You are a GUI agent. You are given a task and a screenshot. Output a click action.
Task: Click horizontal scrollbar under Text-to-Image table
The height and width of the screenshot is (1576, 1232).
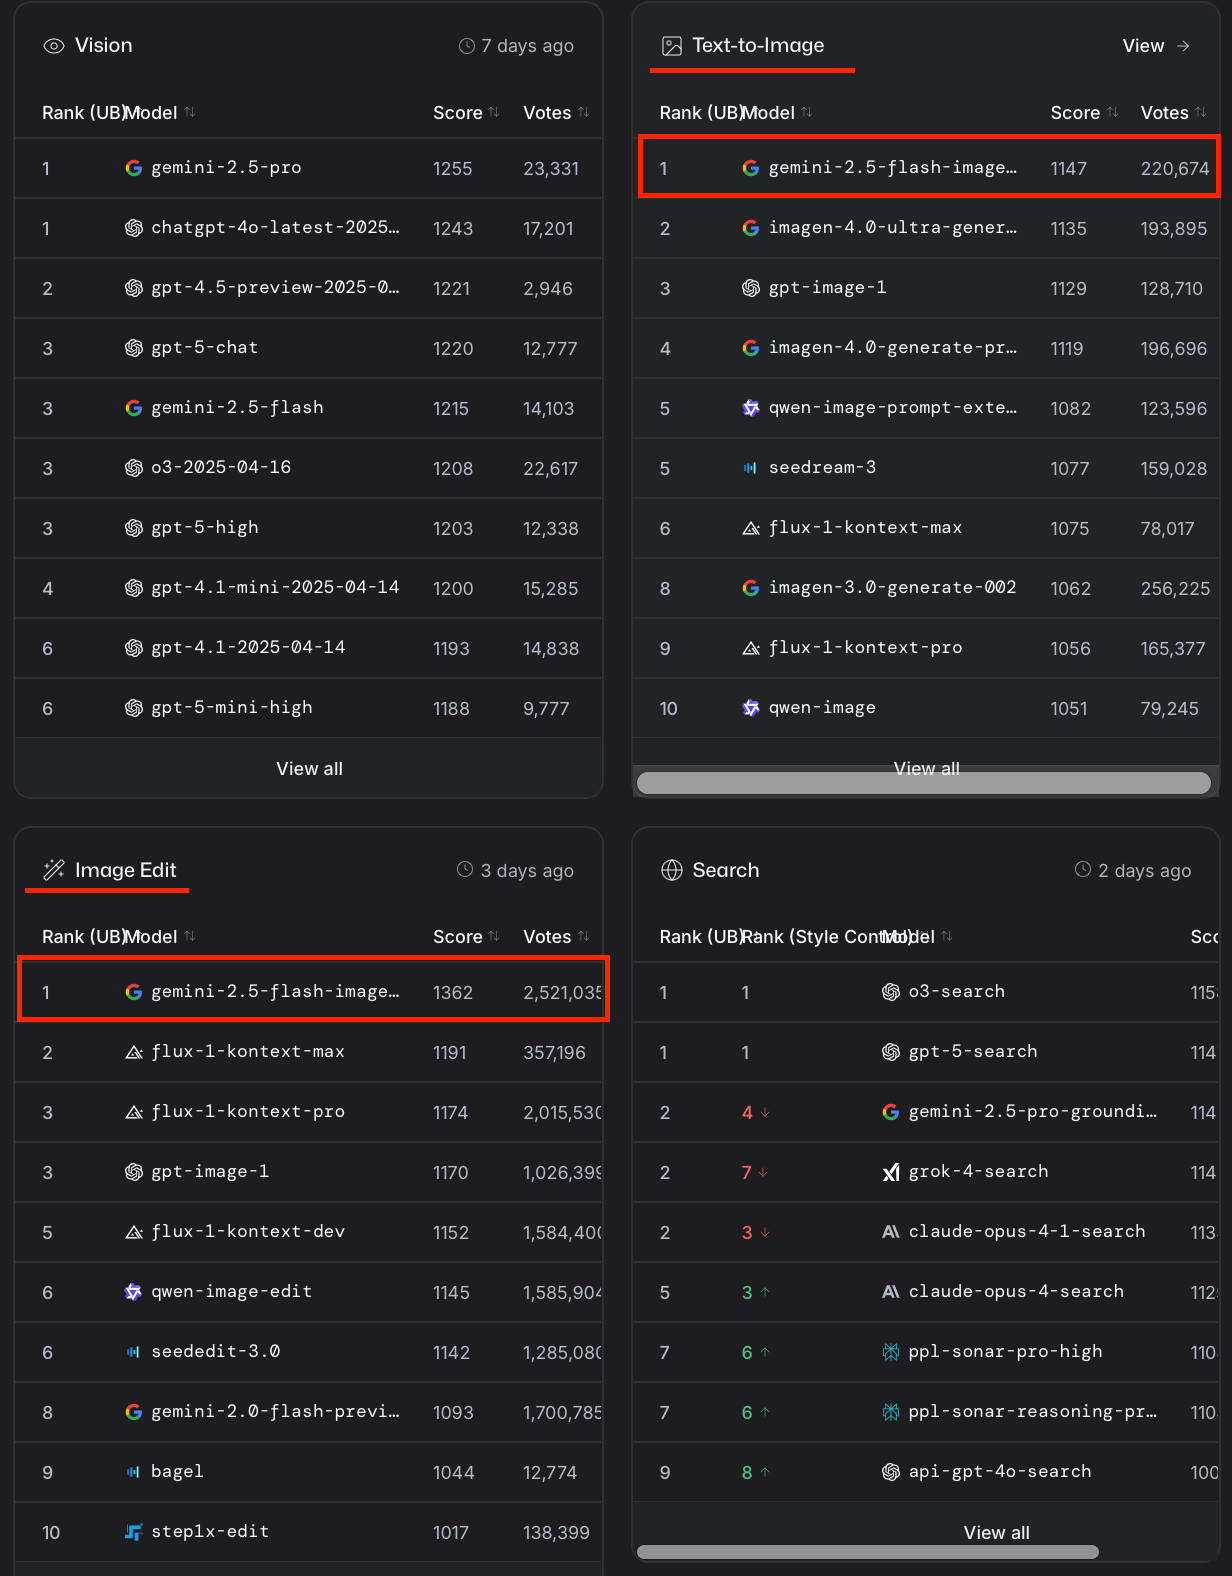923,783
